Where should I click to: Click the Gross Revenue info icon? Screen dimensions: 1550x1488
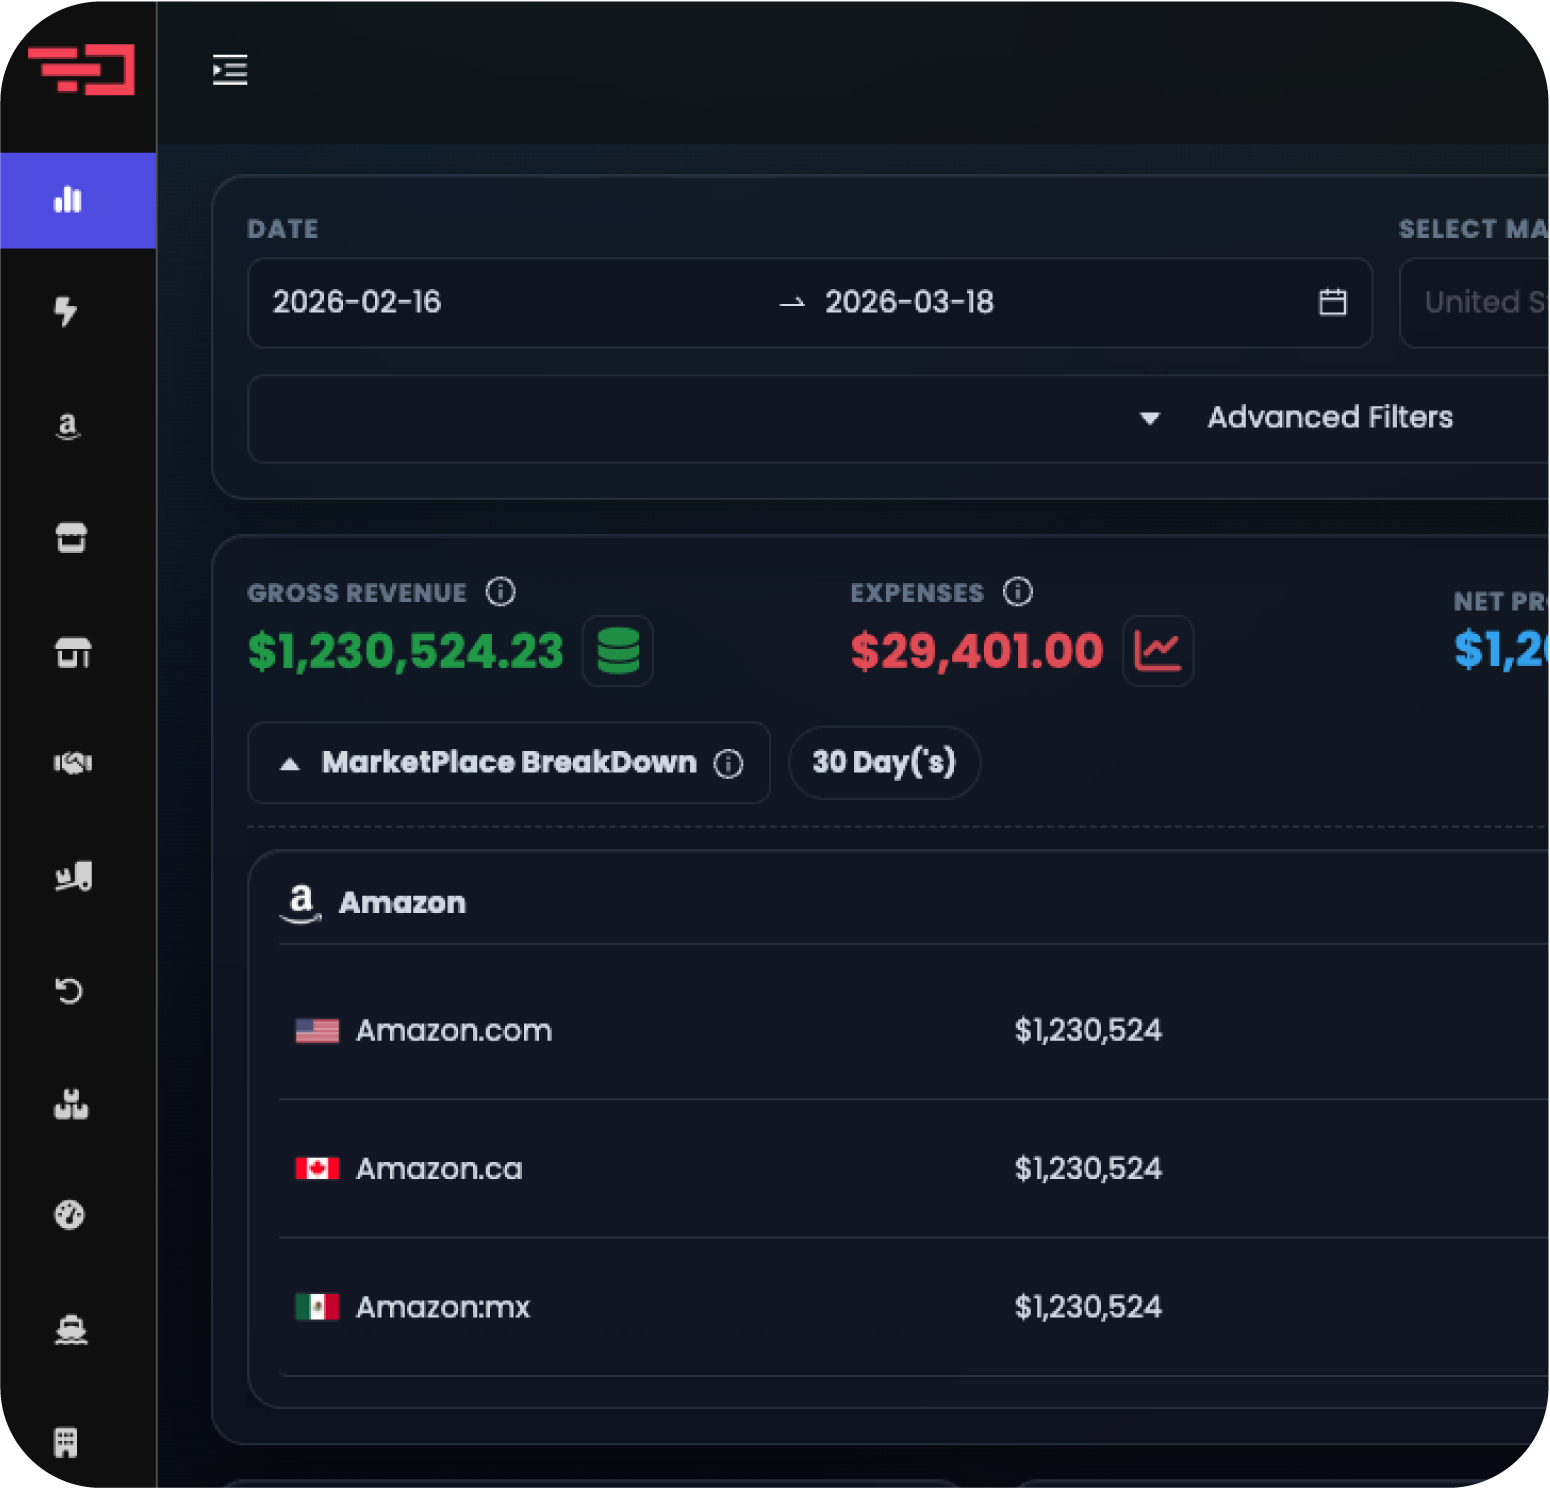501,592
